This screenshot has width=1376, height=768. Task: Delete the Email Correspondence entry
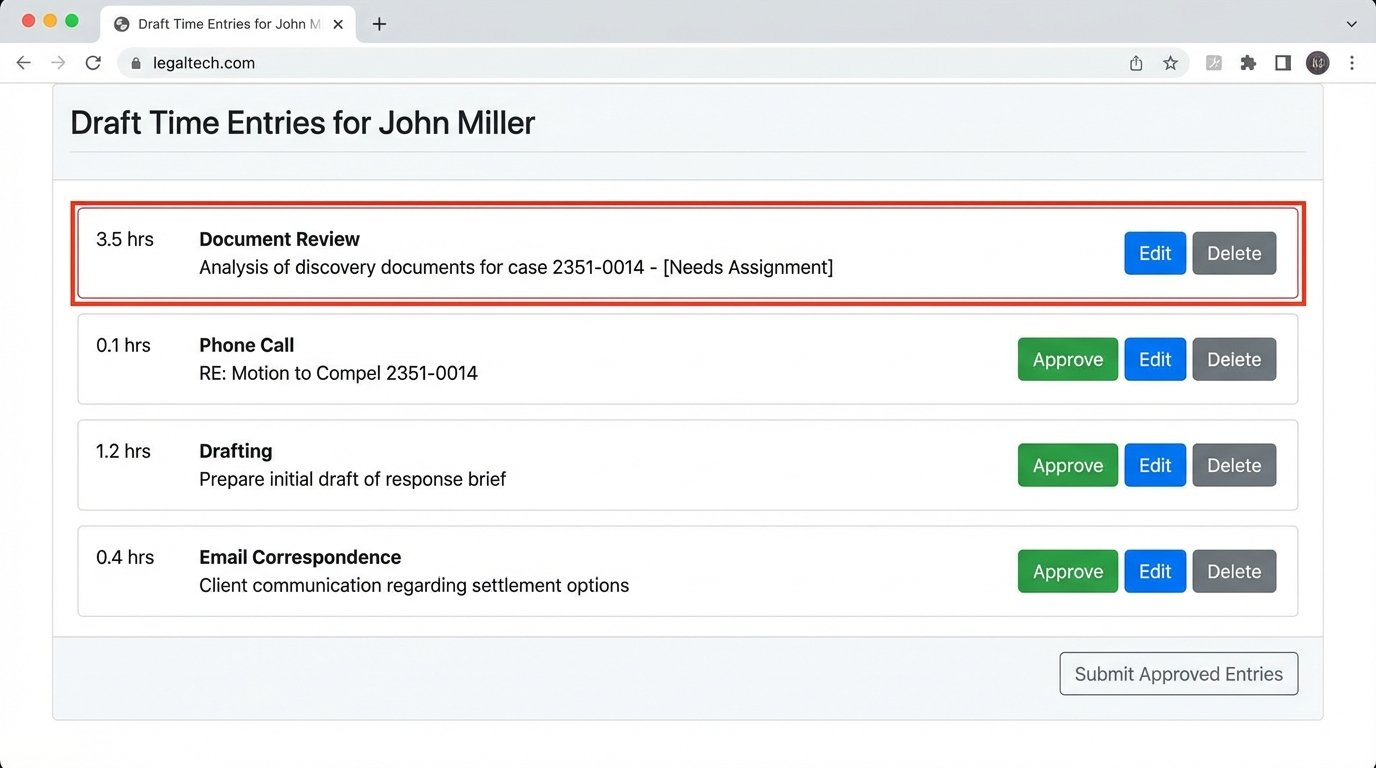pos(1234,571)
